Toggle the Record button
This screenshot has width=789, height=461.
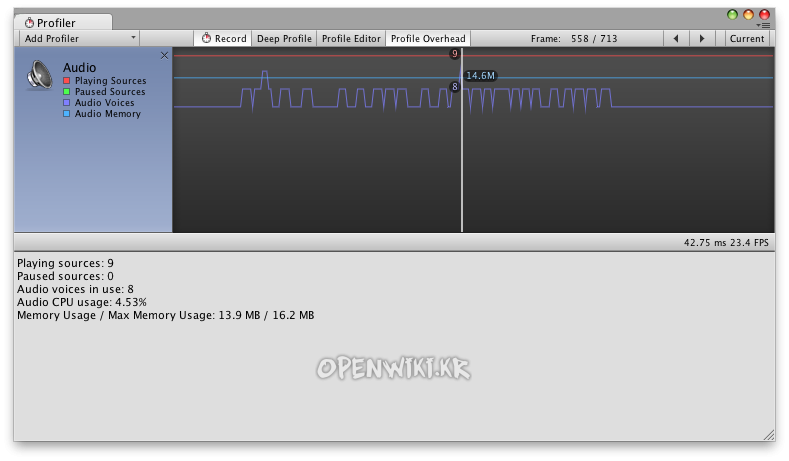(223, 38)
